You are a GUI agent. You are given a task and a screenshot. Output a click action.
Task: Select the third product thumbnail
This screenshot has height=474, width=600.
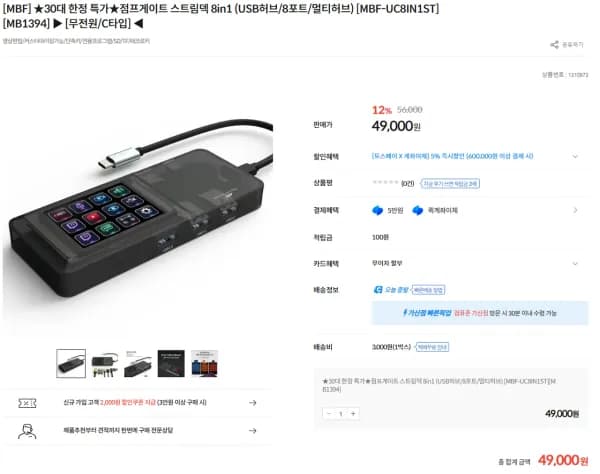coord(138,364)
